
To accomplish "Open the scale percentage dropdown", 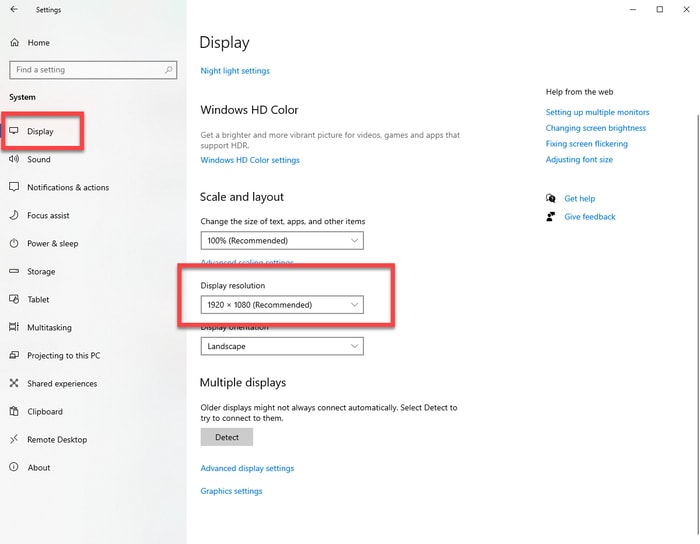I will tap(282, 241).
